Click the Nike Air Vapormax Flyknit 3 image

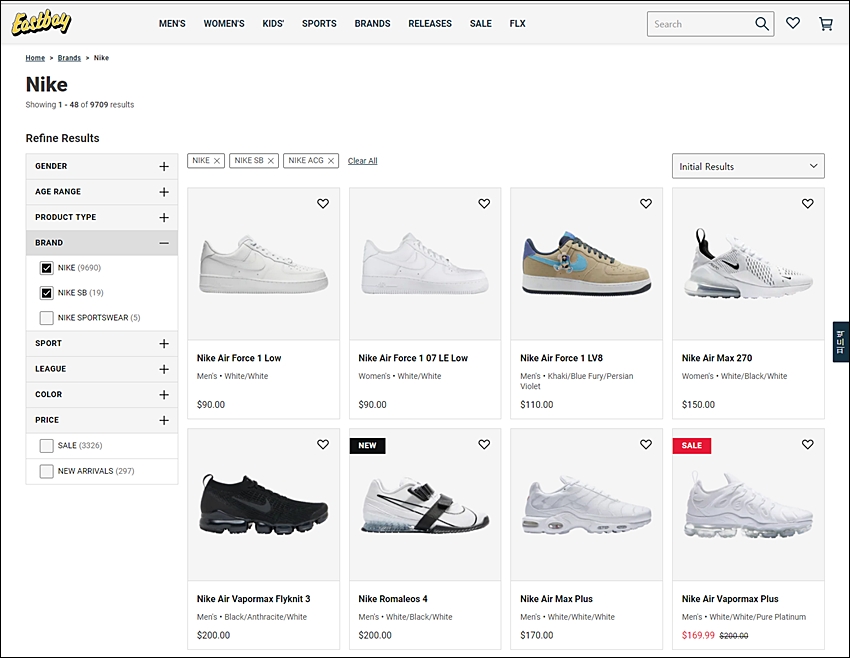point(263,505)
